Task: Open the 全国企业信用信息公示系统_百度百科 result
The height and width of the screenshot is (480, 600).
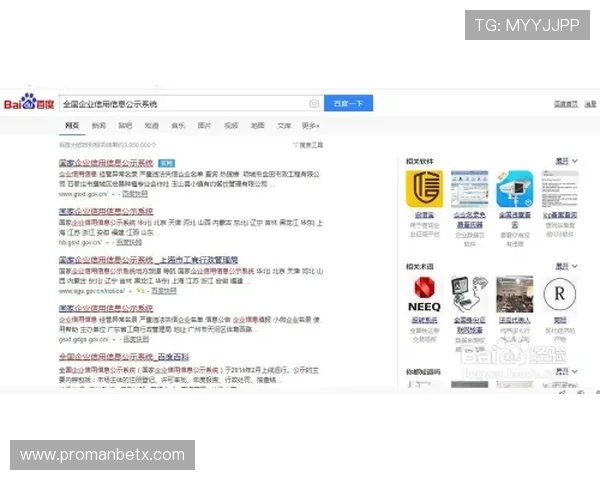Action: (x=124, y=357)
